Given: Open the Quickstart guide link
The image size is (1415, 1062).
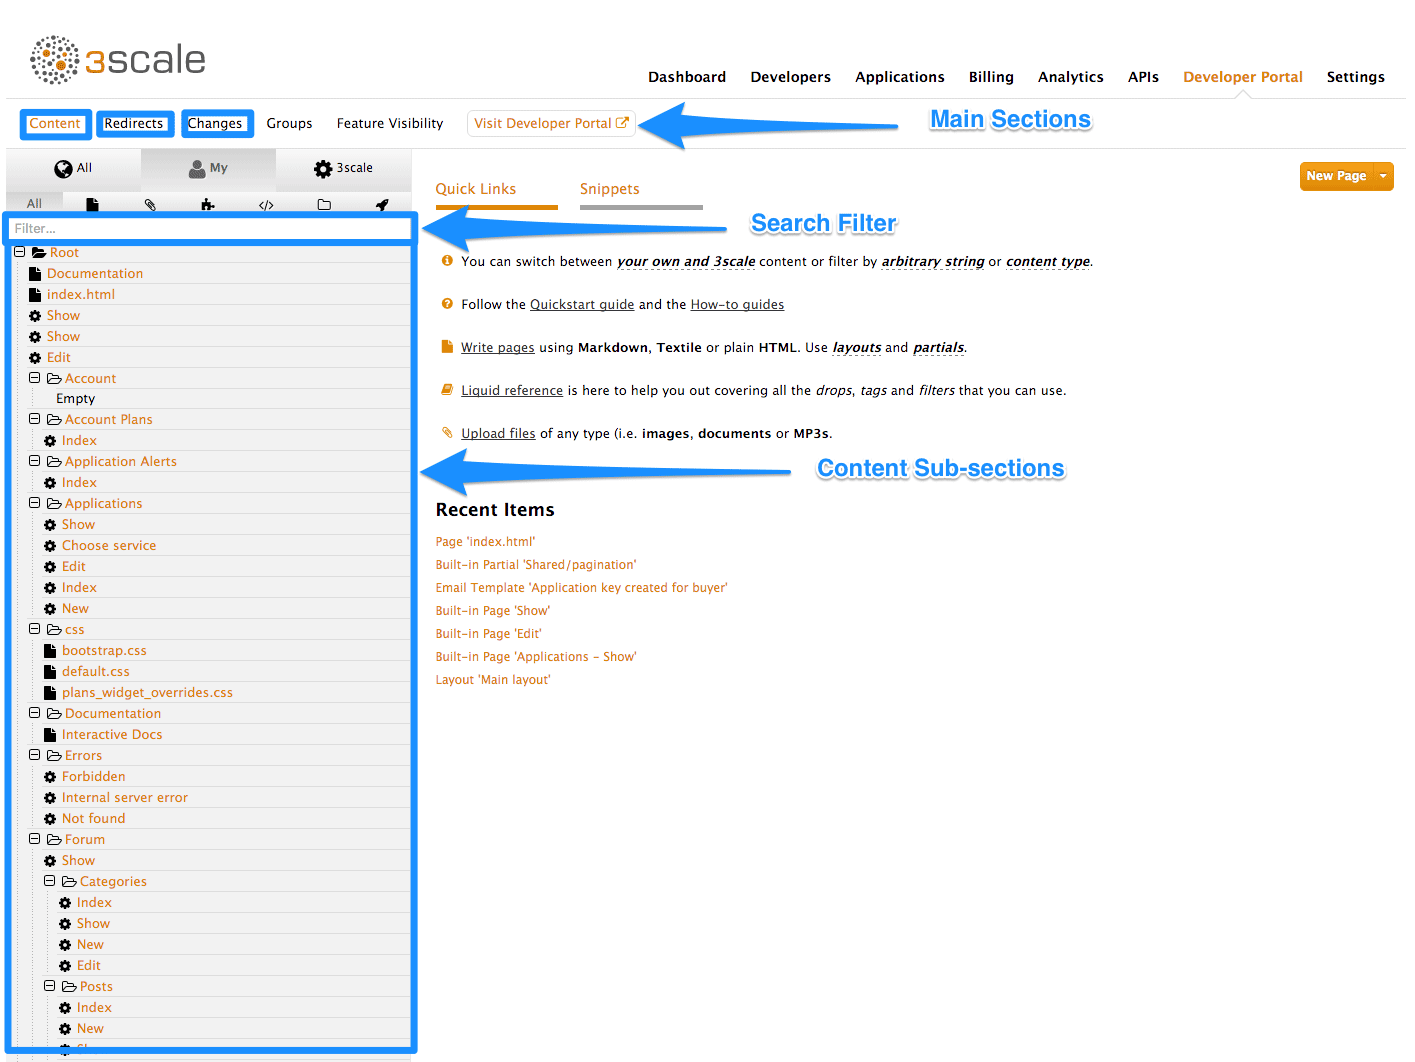Looking at the screenshot, I should coord(582,305).
